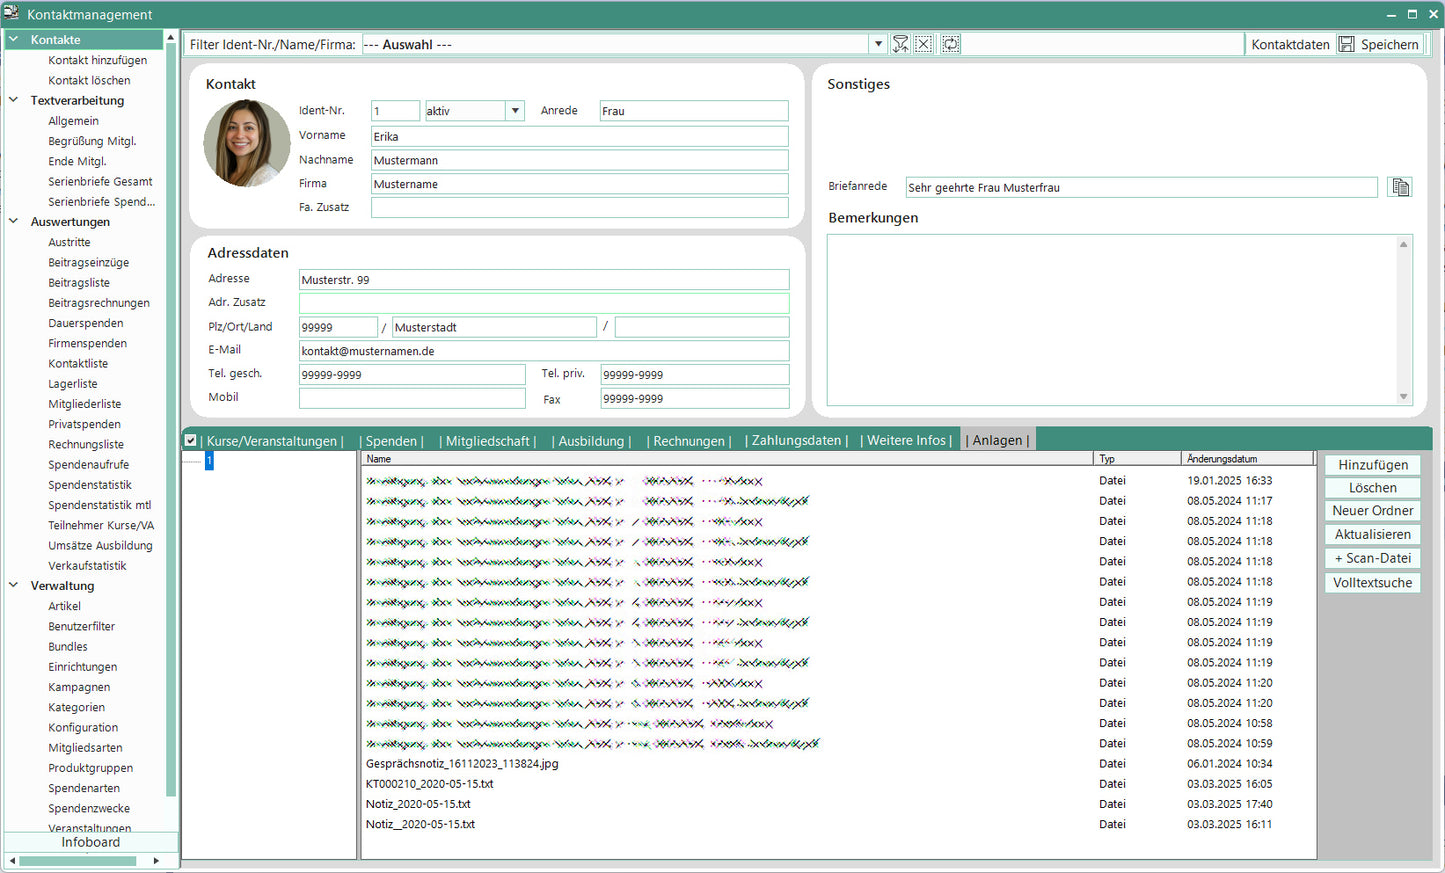Click Erika's contact profile photo
1445x873 pixels.
[247, 143]
